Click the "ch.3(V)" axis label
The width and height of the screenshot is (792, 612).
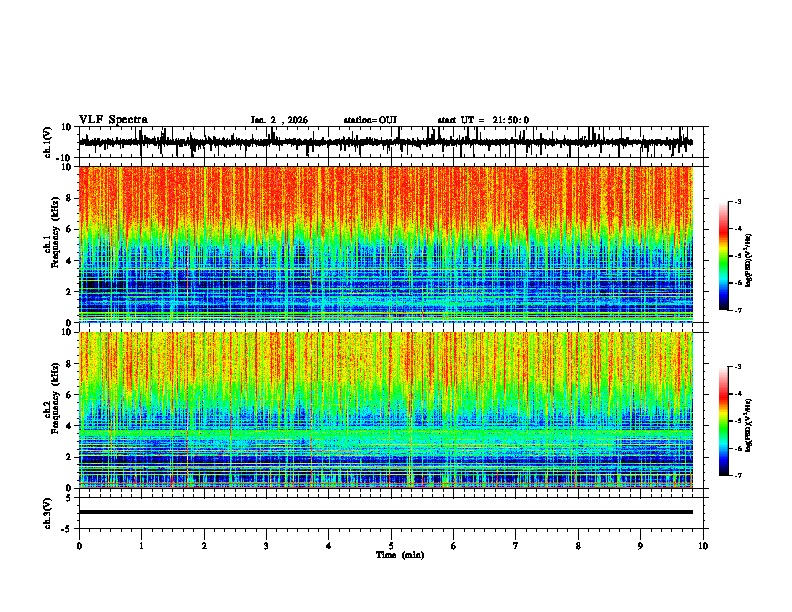point(48,513)
